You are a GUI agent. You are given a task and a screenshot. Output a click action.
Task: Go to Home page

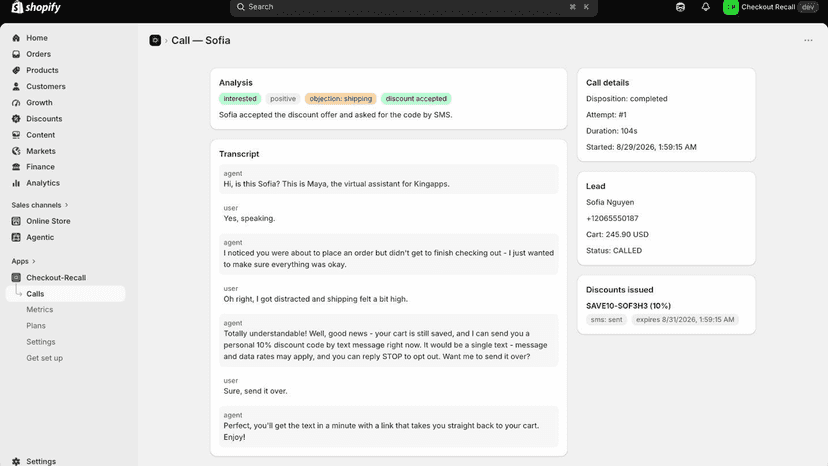tap(37, 38)
